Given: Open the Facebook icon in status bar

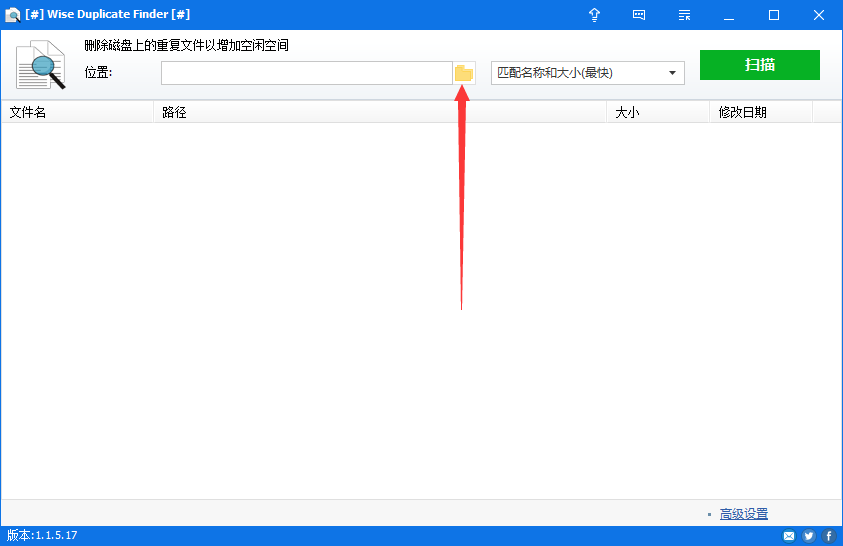Looking at the screenshot, I should pyautogui.click(x=828, y=536).
